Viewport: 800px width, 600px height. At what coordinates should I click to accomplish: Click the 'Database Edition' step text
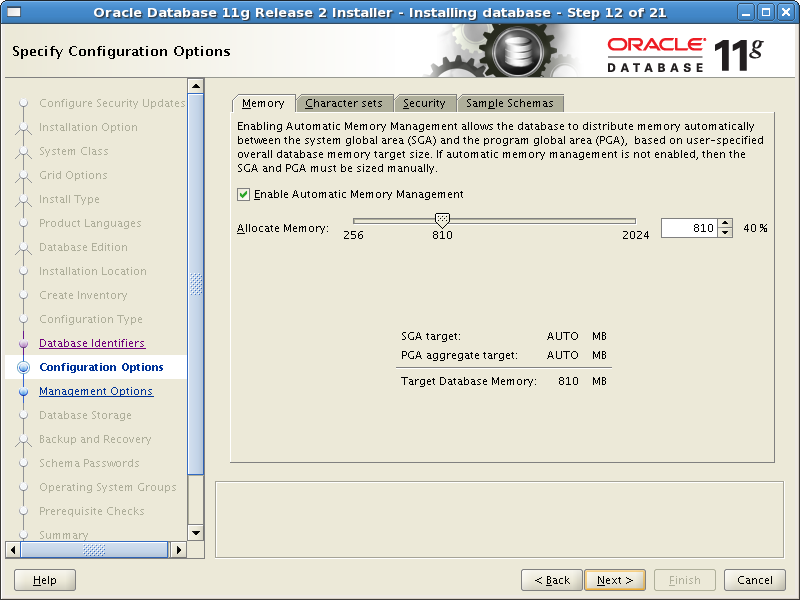pos(84,247)
